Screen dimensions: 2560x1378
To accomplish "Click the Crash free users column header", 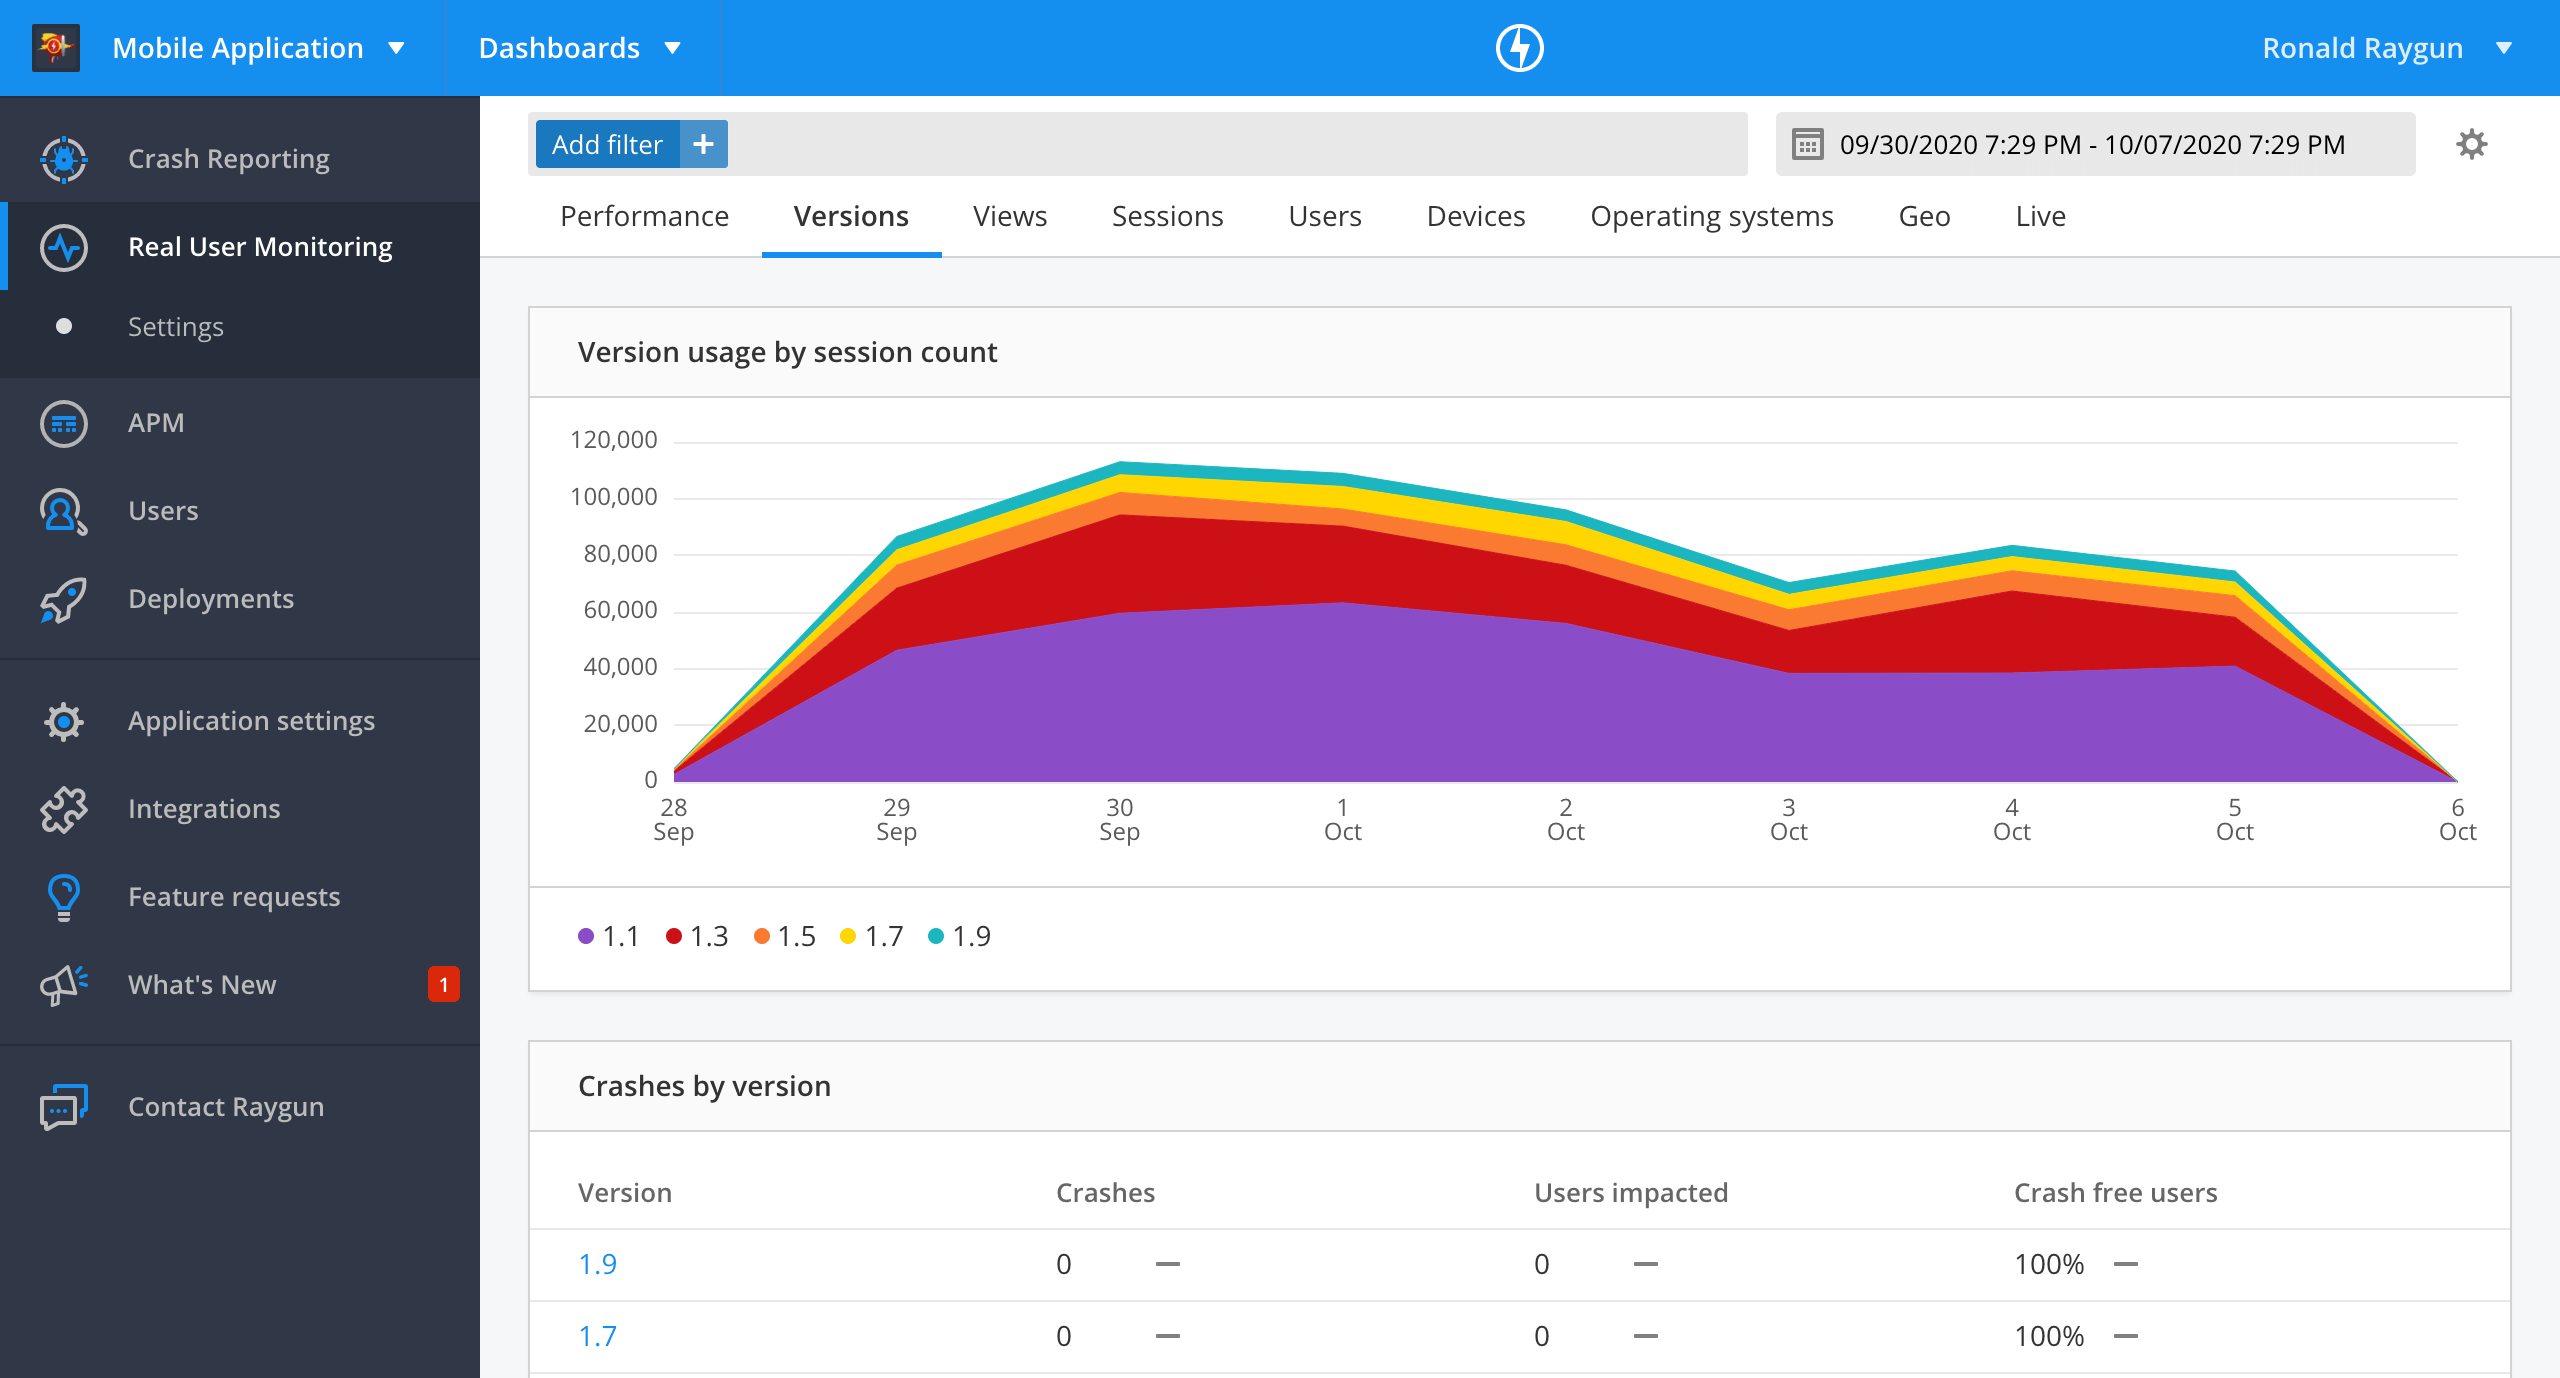I will pos(2115,1193).
